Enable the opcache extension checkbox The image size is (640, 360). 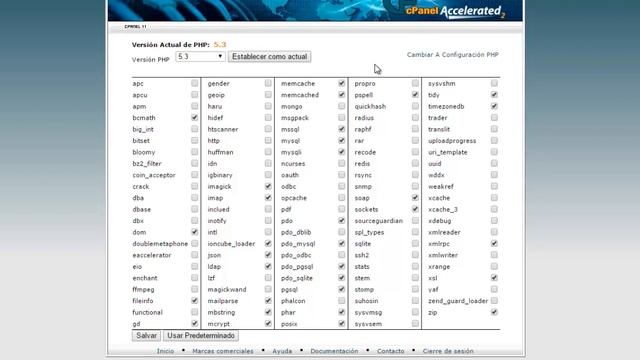point(342,198)
